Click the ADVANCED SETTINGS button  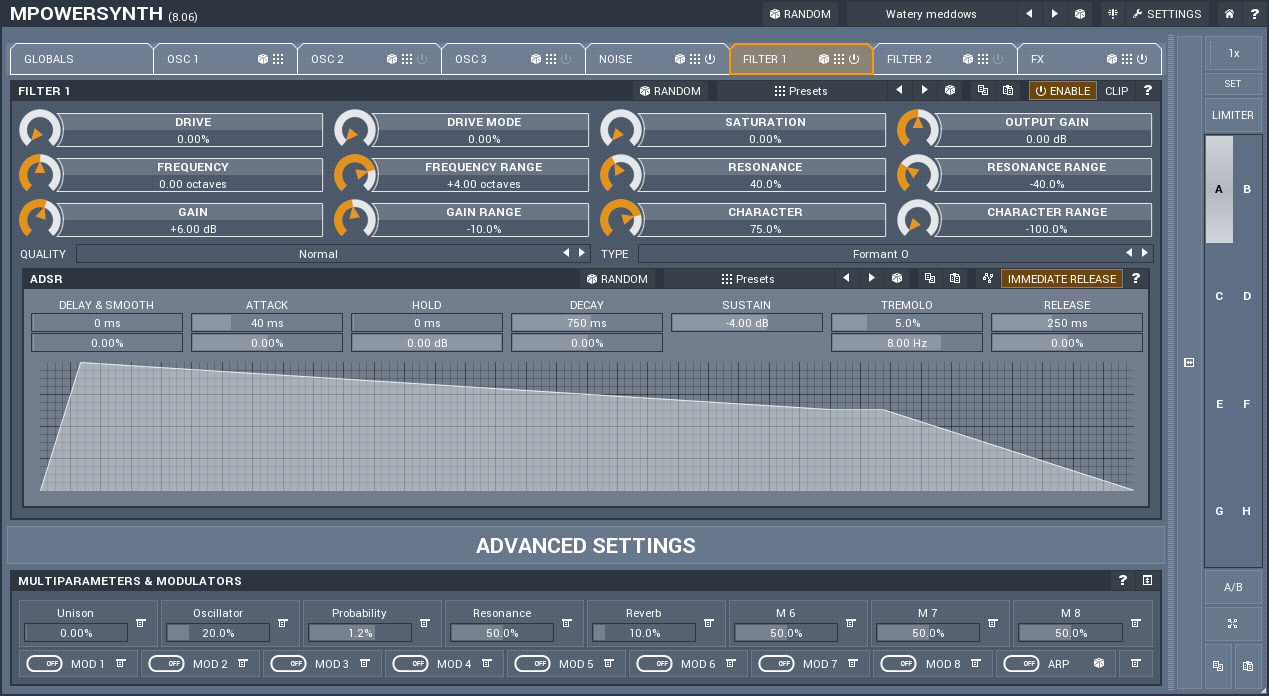(585, 546)
